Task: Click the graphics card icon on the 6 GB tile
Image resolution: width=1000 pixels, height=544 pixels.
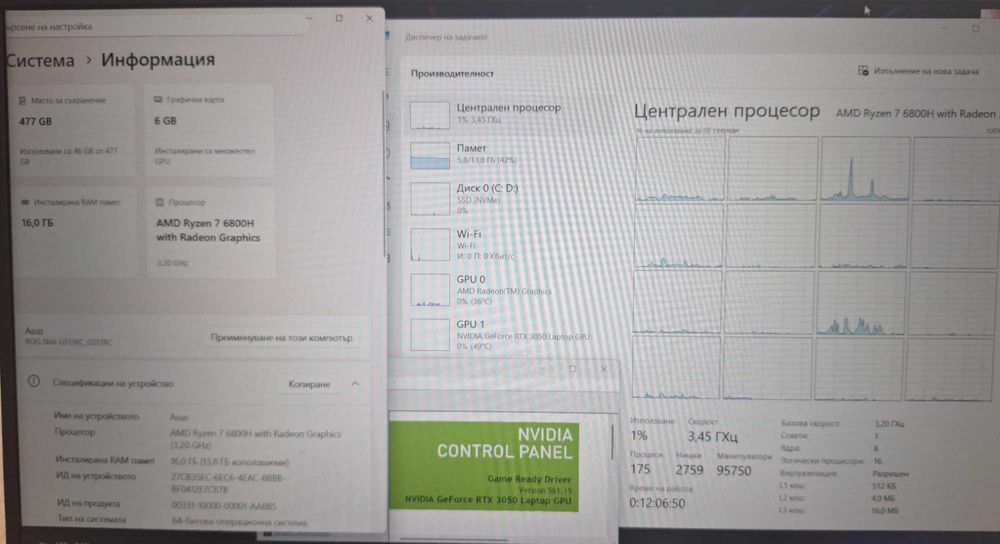Action: coord(158,99)
